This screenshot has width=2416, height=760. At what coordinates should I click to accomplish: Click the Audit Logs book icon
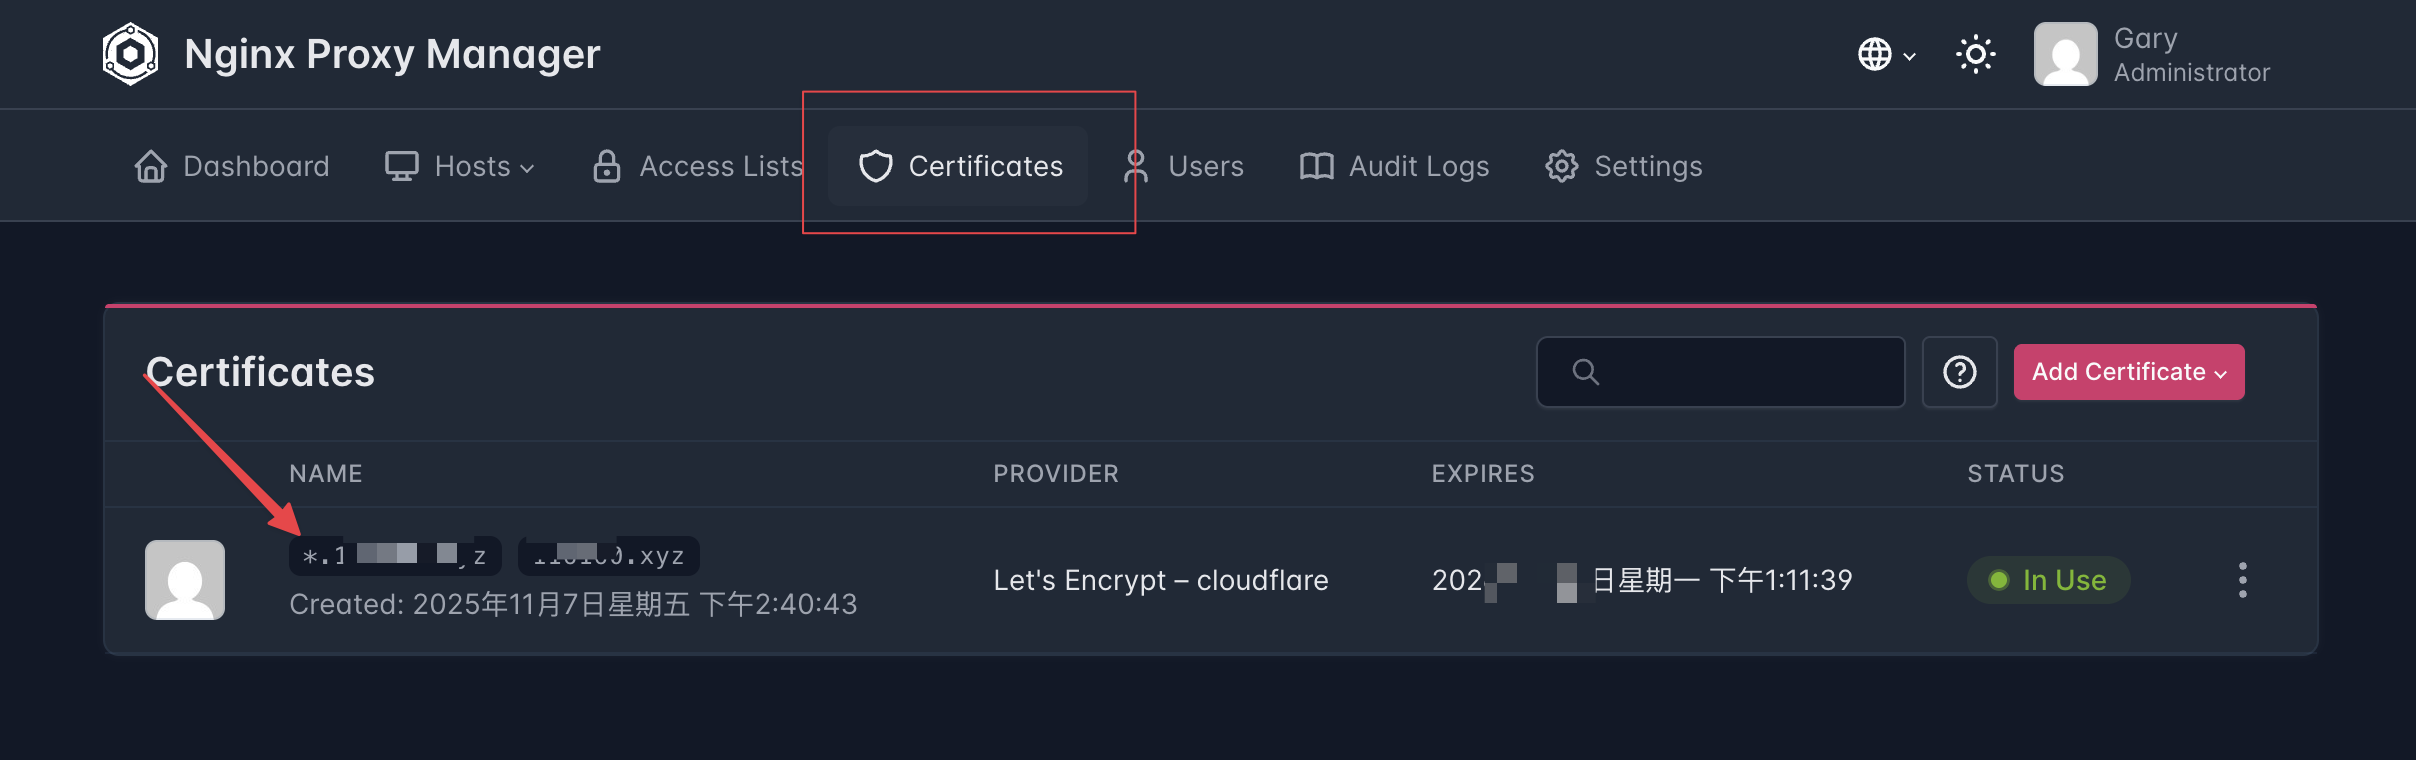(1316, 166)
